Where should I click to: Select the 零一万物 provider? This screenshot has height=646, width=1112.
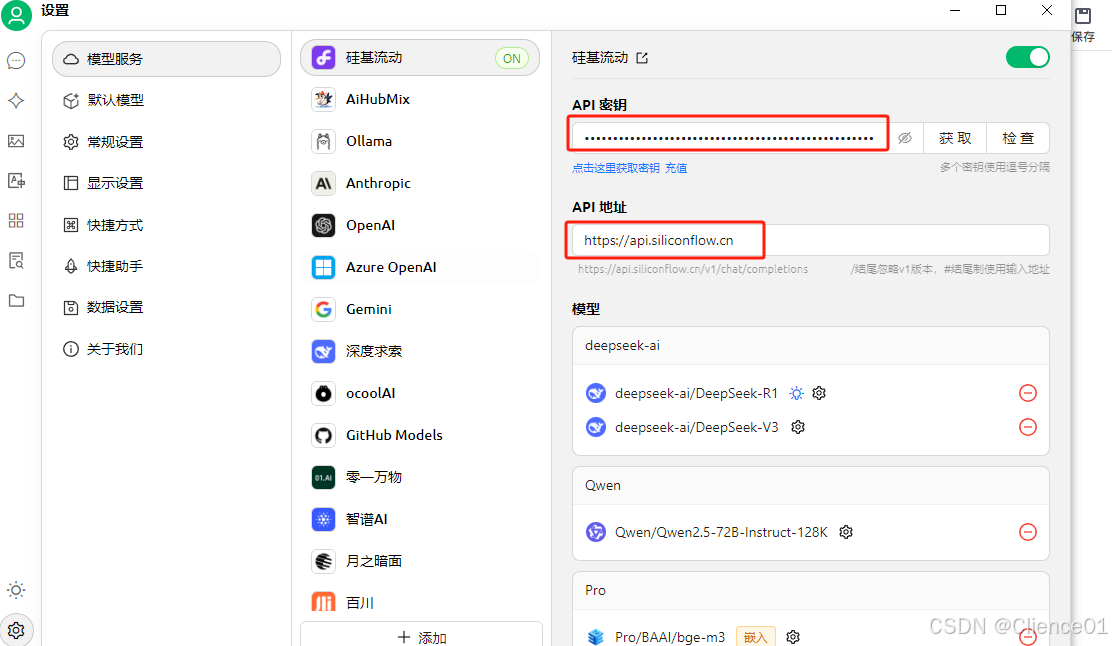pyautogui.click(x=420, y=477)
